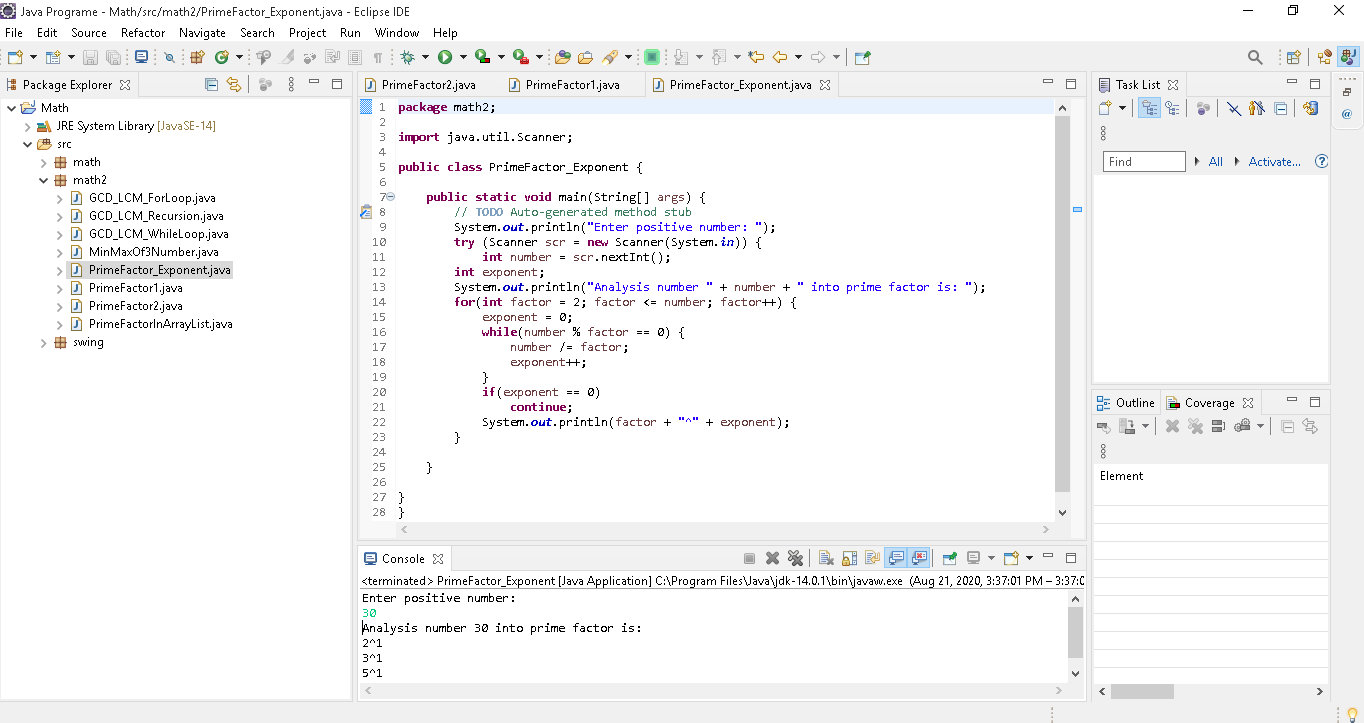The width and height of the screenshot is (1364, 723).
Task: Toggle show console on standard error change
Action: 918,558
